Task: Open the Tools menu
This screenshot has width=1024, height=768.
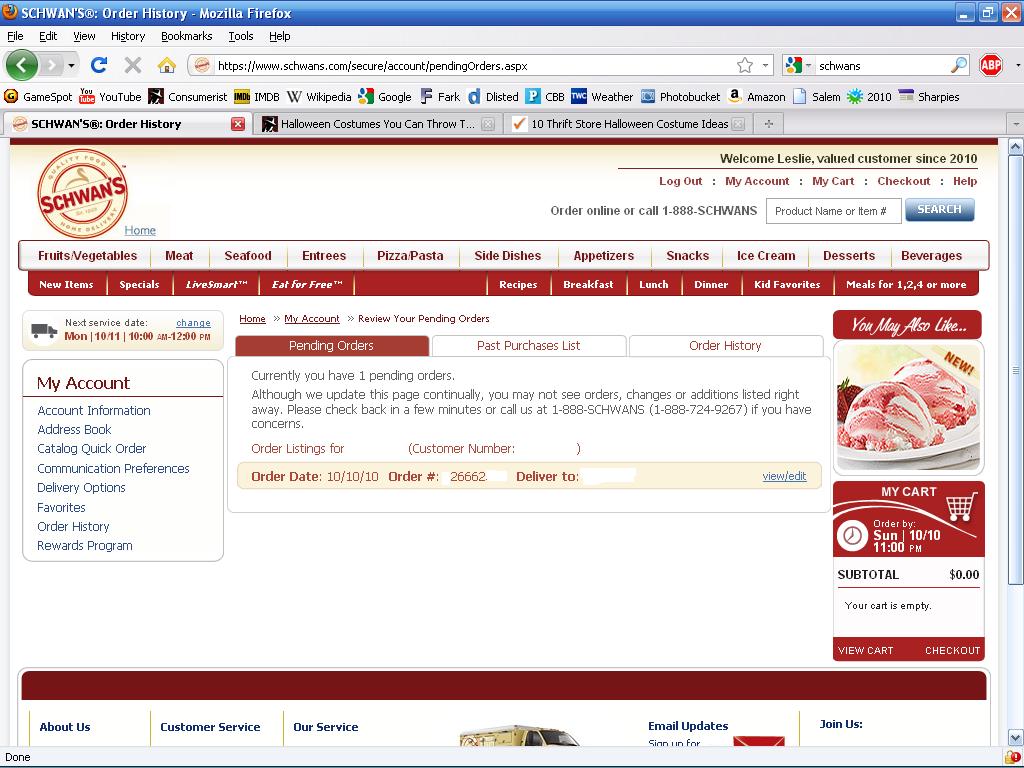Action: (240, 36)
